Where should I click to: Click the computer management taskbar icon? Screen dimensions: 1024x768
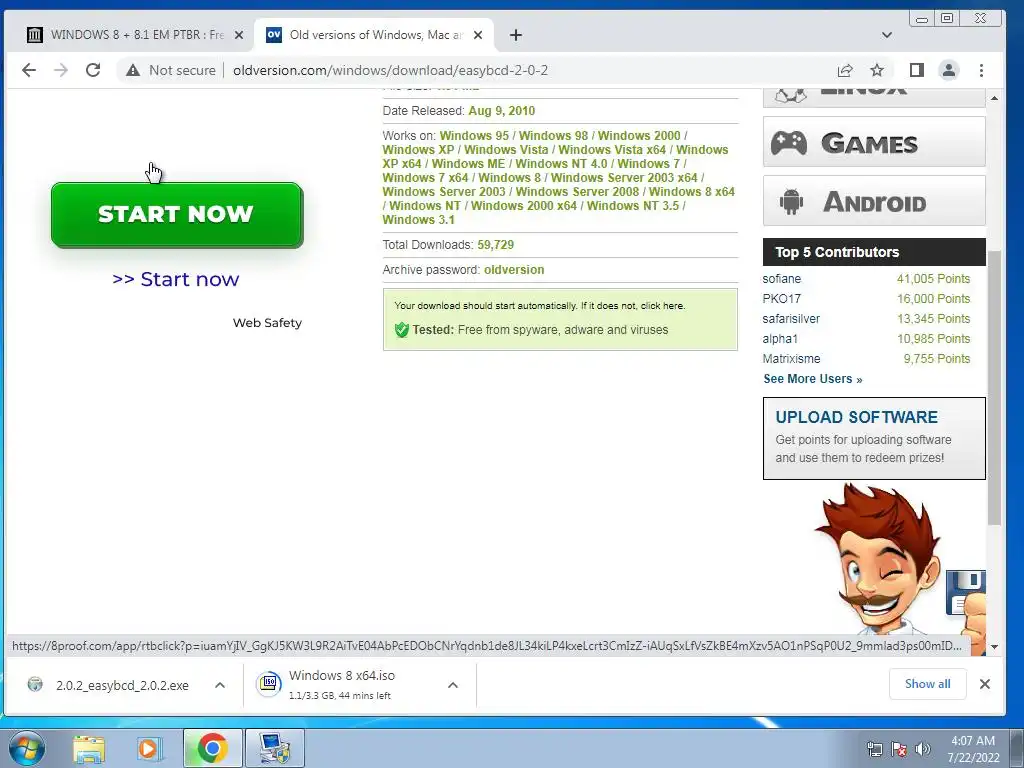pyautogui.click(x=274, y=748)
